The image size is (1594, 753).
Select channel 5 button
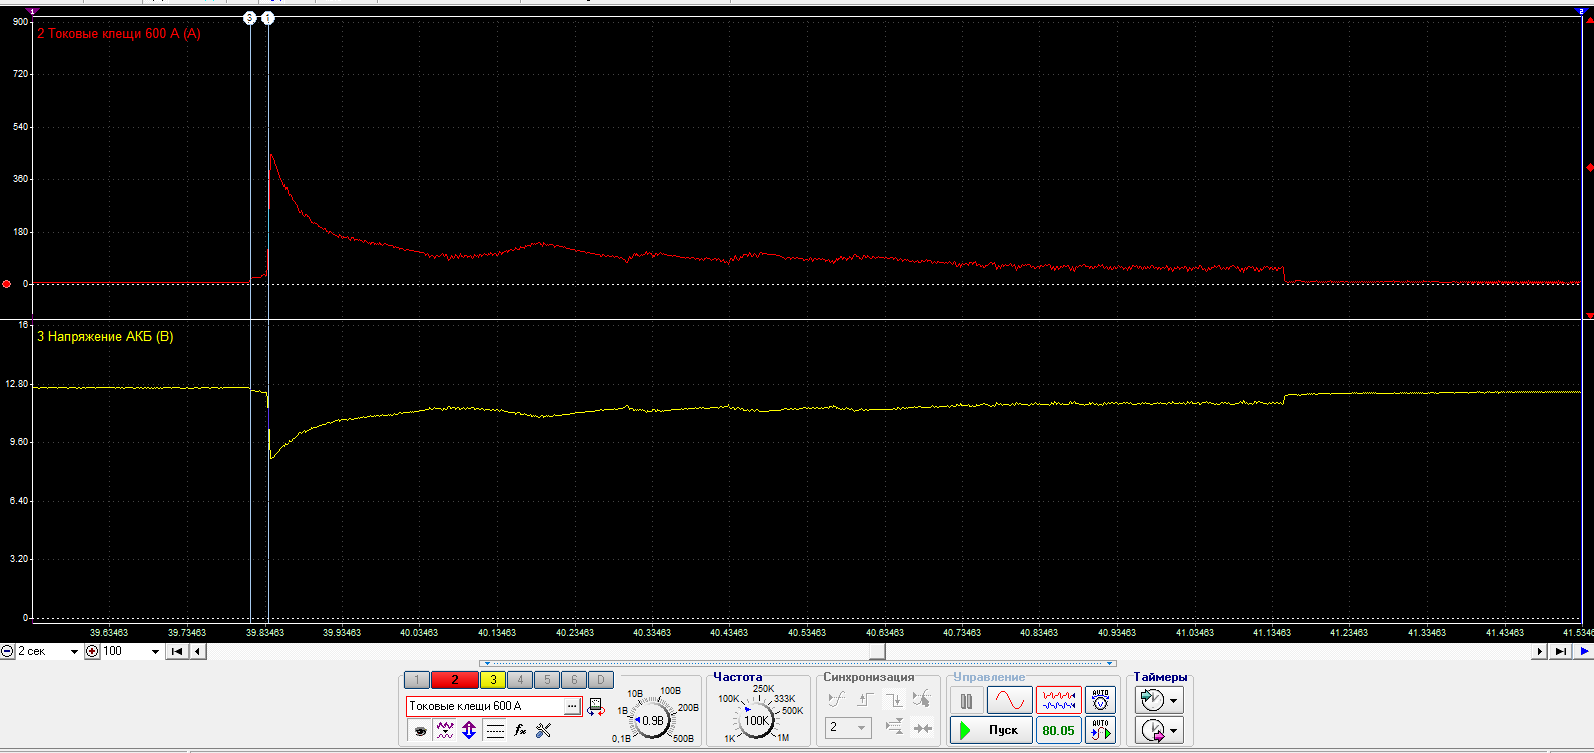coord(547,680)
